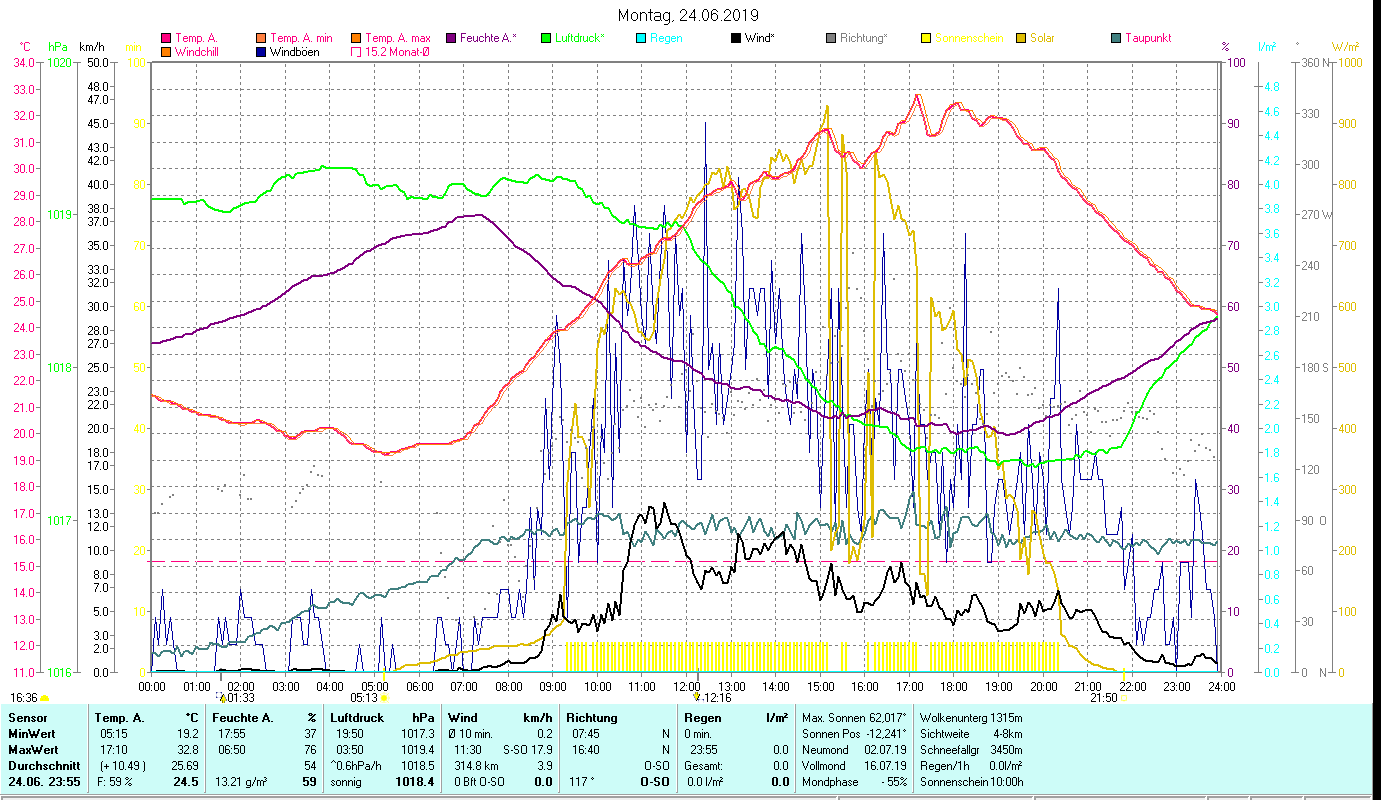Select the Regen legend label
This screenshot has width=1381, height=800.
(x=666, y=38)
